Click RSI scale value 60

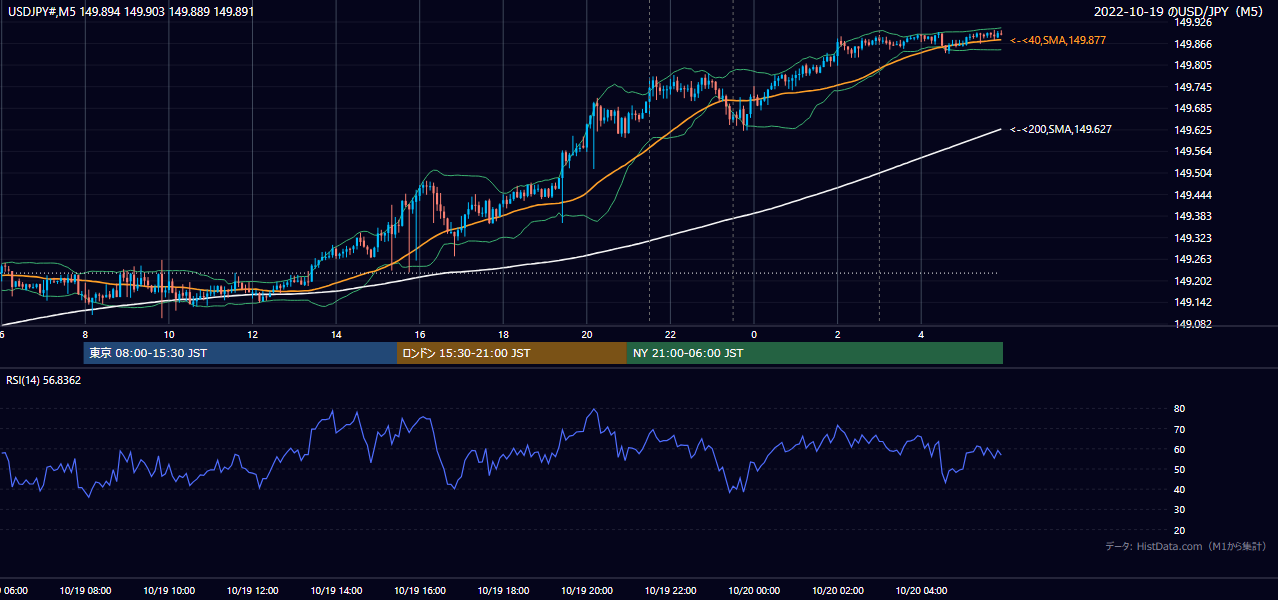pos(1179,449)
